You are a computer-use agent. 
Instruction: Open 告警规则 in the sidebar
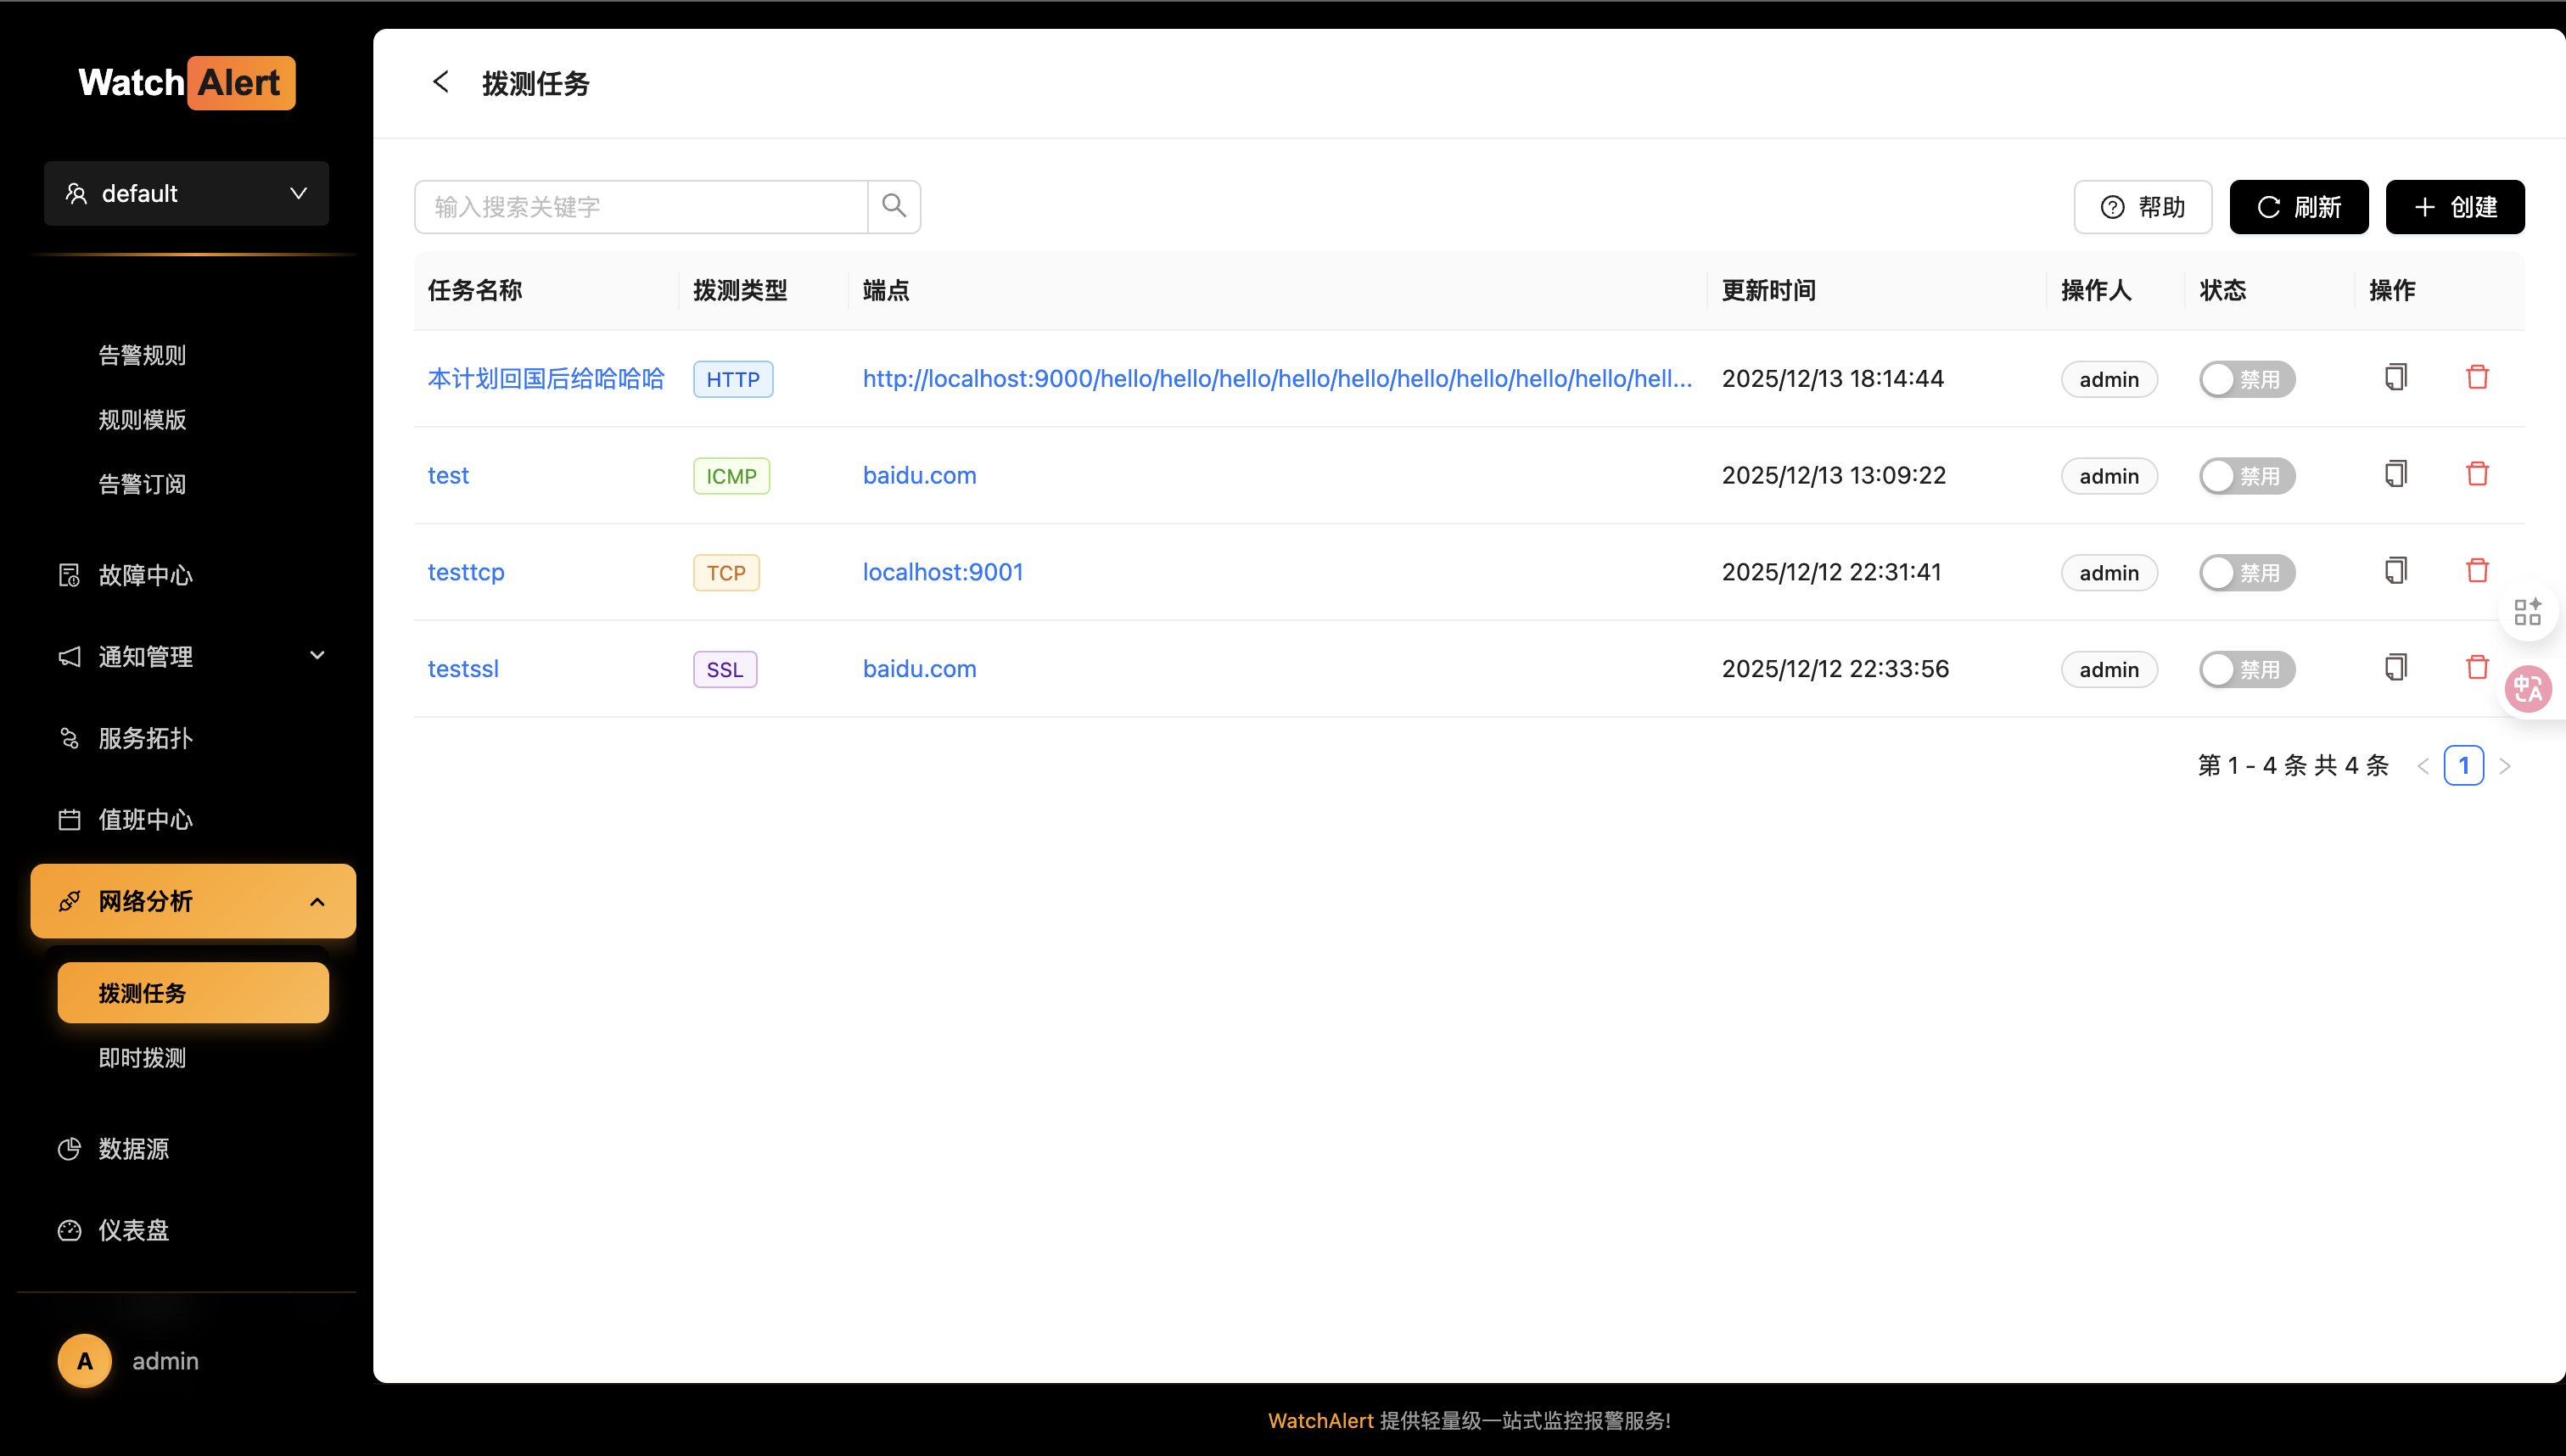tap(142, 355)
